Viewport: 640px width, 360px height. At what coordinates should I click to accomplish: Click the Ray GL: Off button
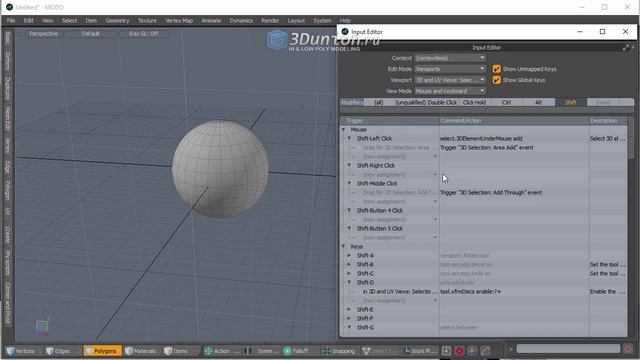tap(143, 34)
